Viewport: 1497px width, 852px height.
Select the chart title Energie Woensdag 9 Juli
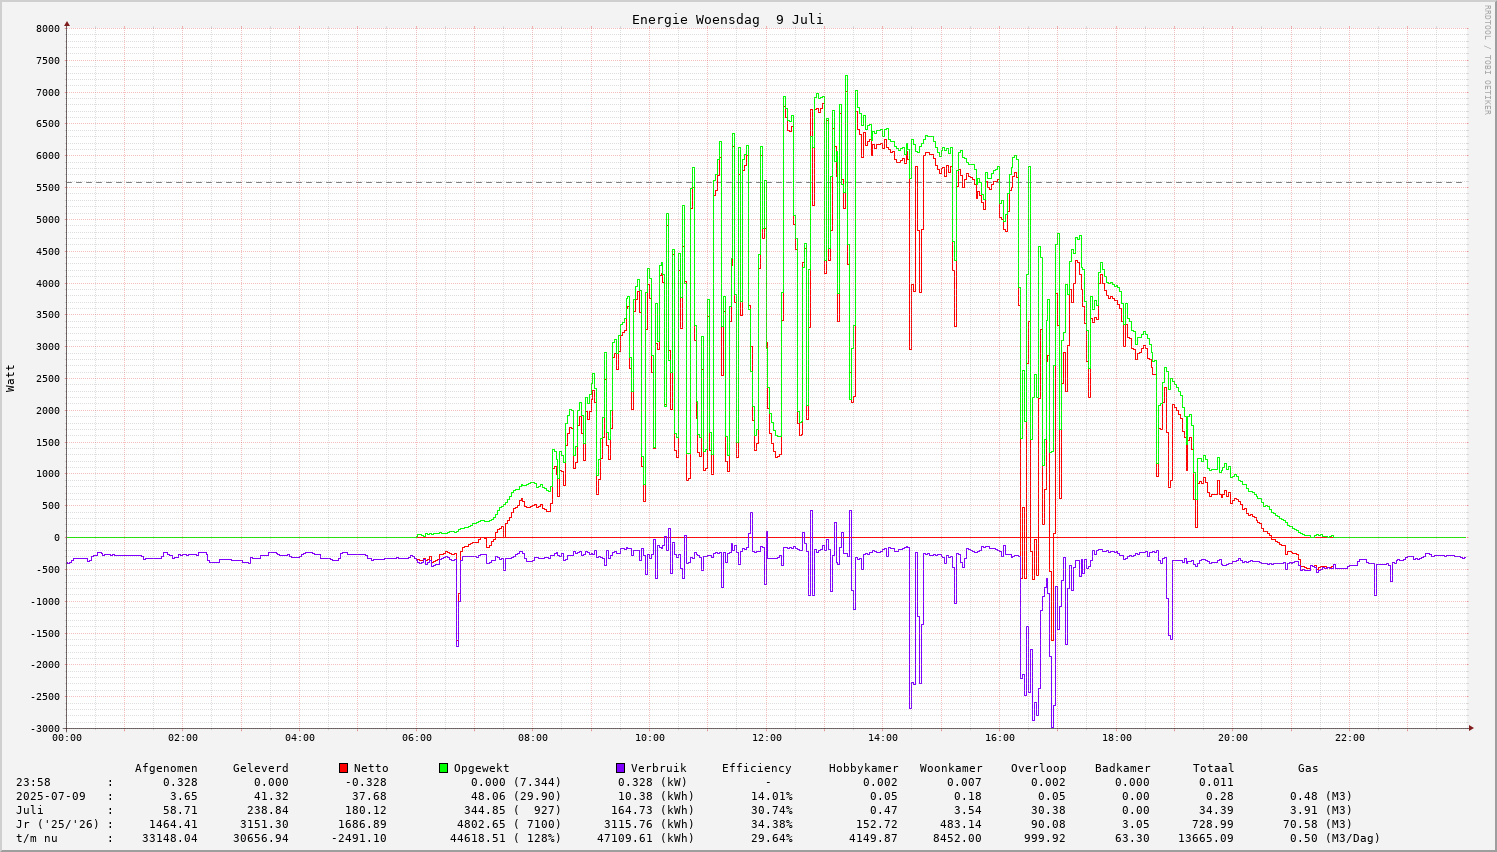pos(727,20)
